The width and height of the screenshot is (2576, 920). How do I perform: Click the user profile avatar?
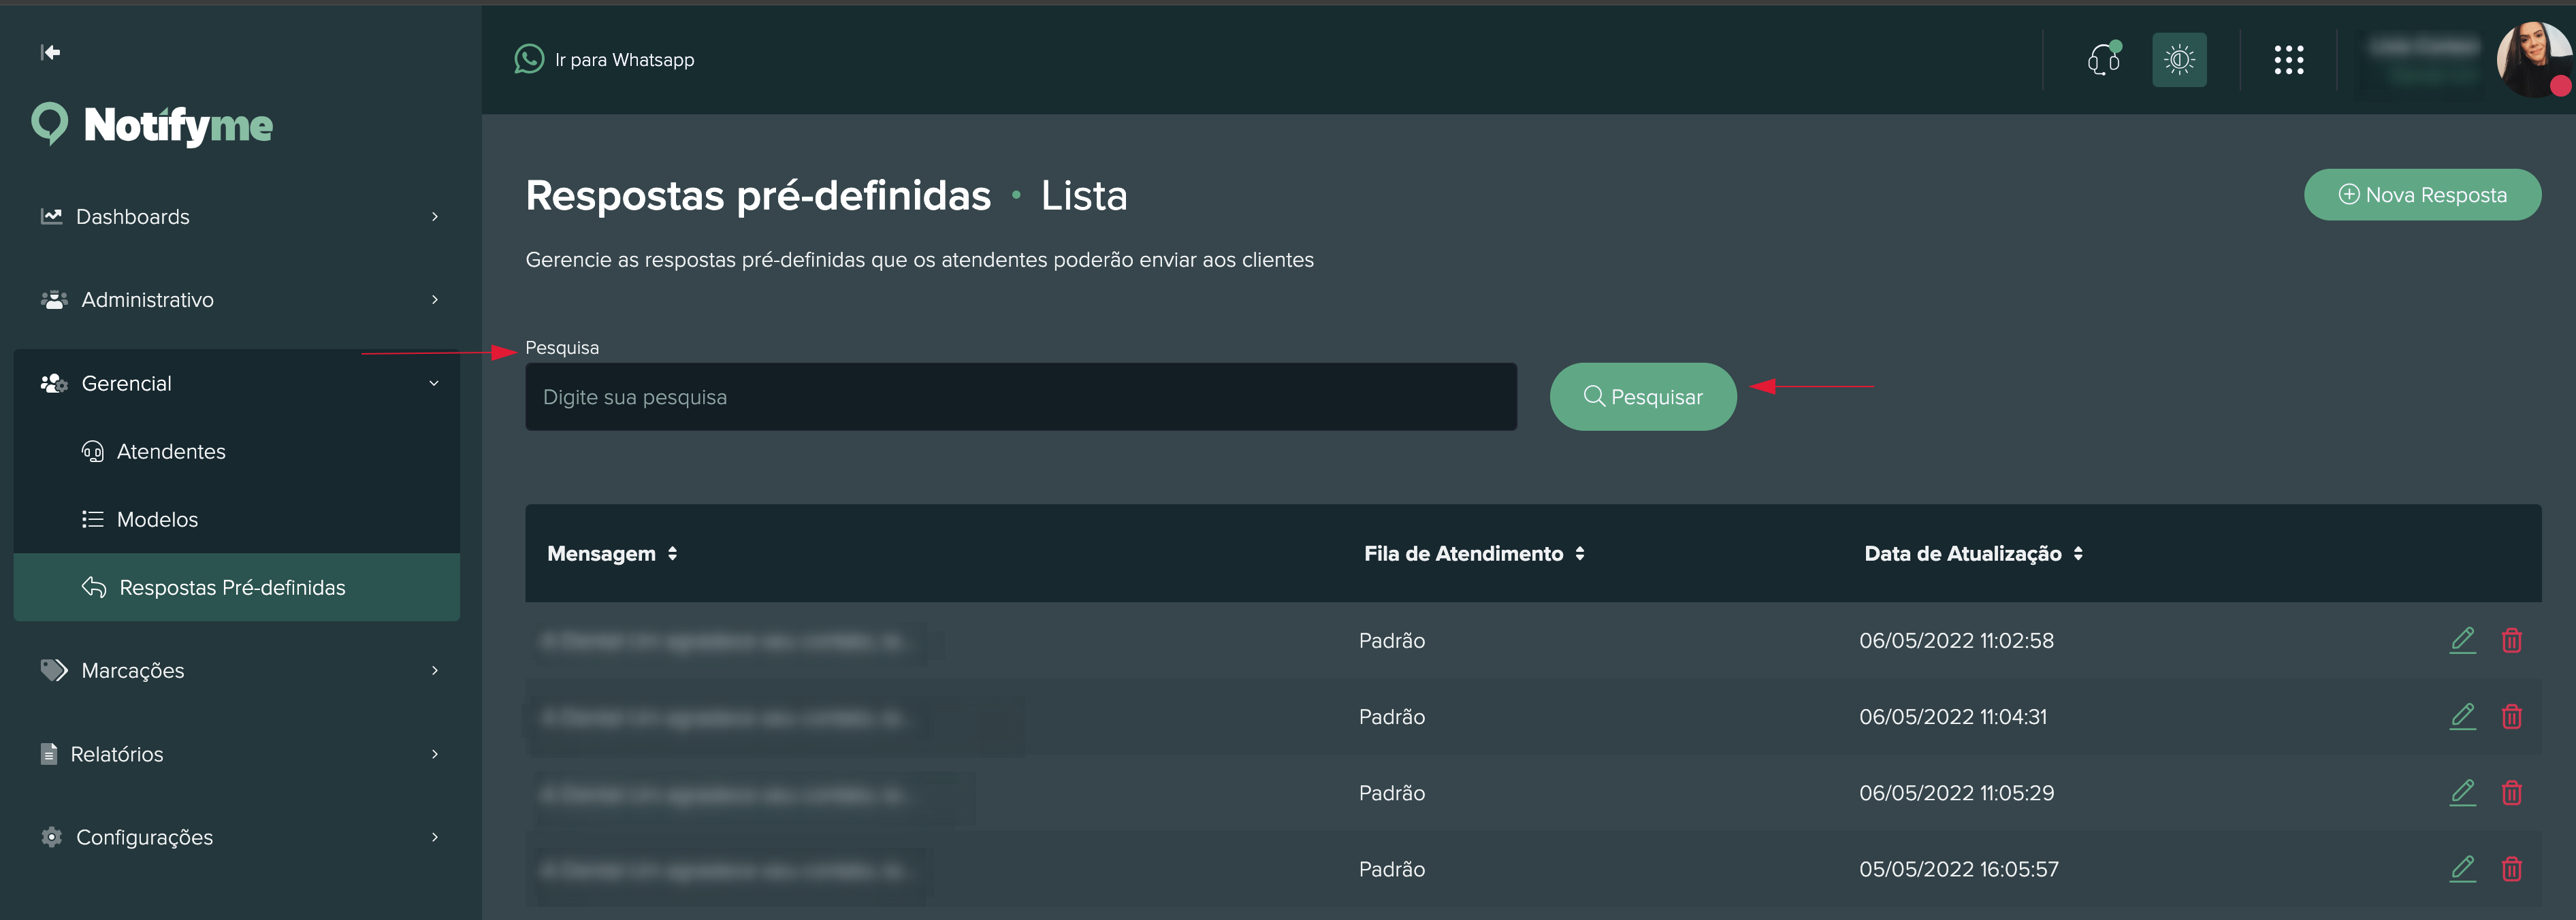pos(2533,60)
